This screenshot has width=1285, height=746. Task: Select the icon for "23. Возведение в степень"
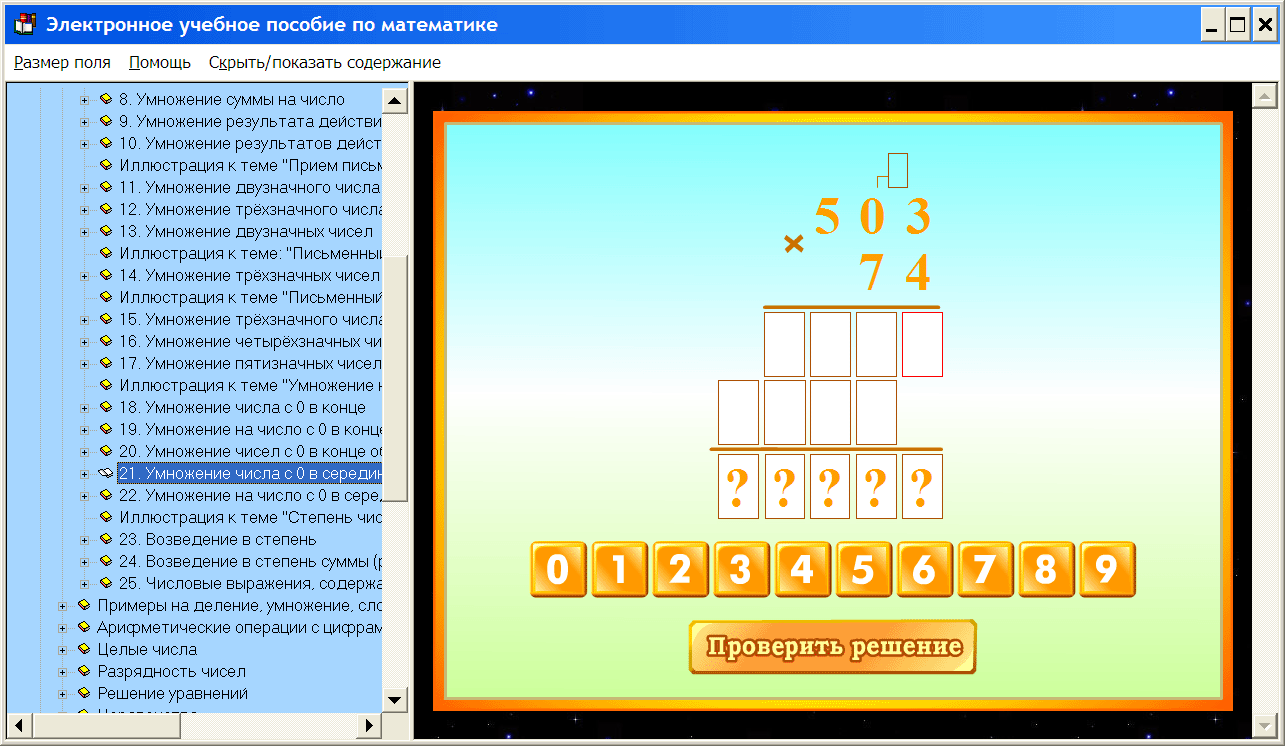[x=106, y=539]
